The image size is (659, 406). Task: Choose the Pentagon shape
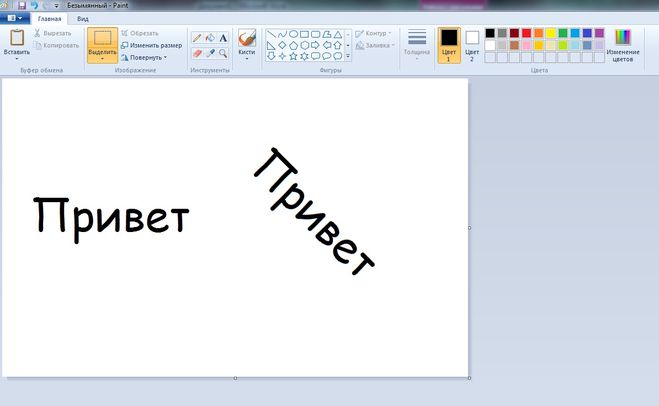pos(293,45)
